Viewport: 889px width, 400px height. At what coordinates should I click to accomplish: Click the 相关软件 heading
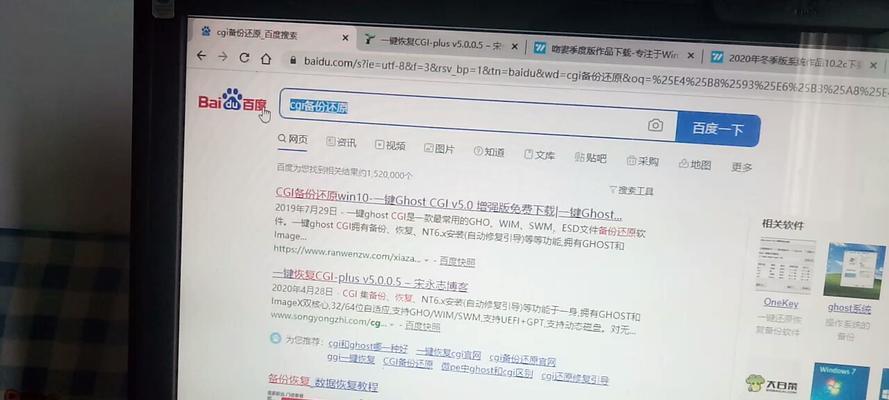coord(783,225)
